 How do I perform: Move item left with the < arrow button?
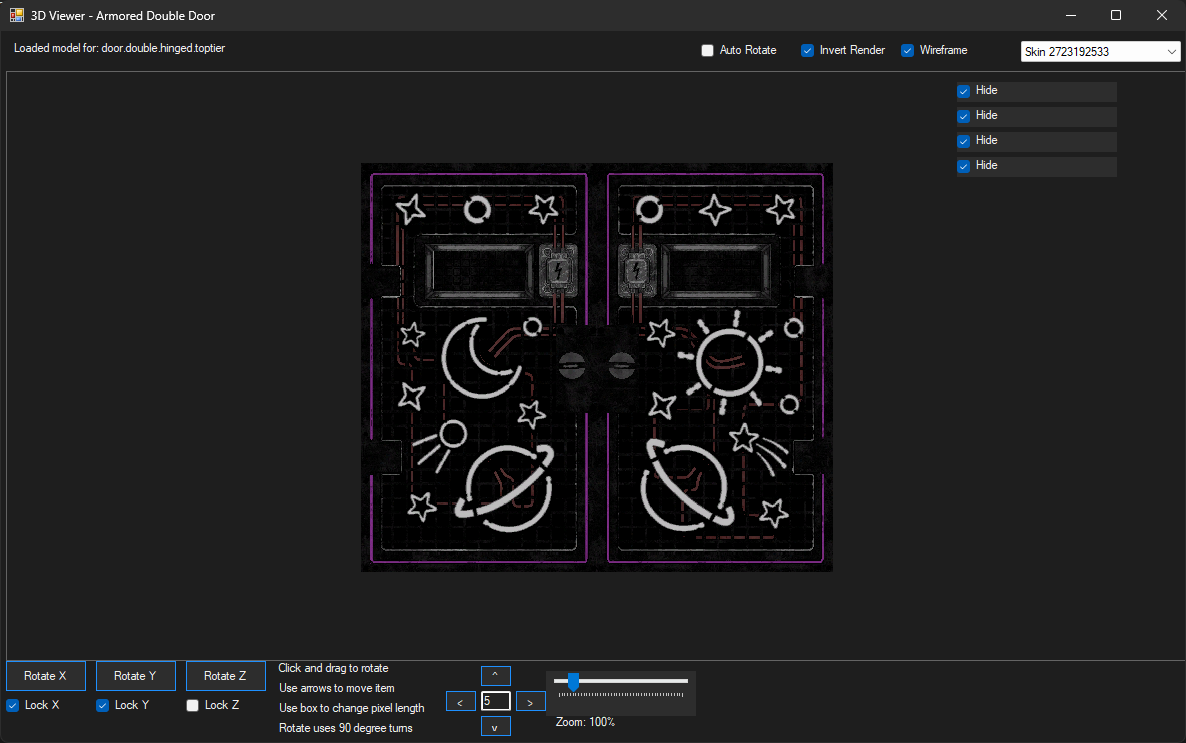(460, 701)
